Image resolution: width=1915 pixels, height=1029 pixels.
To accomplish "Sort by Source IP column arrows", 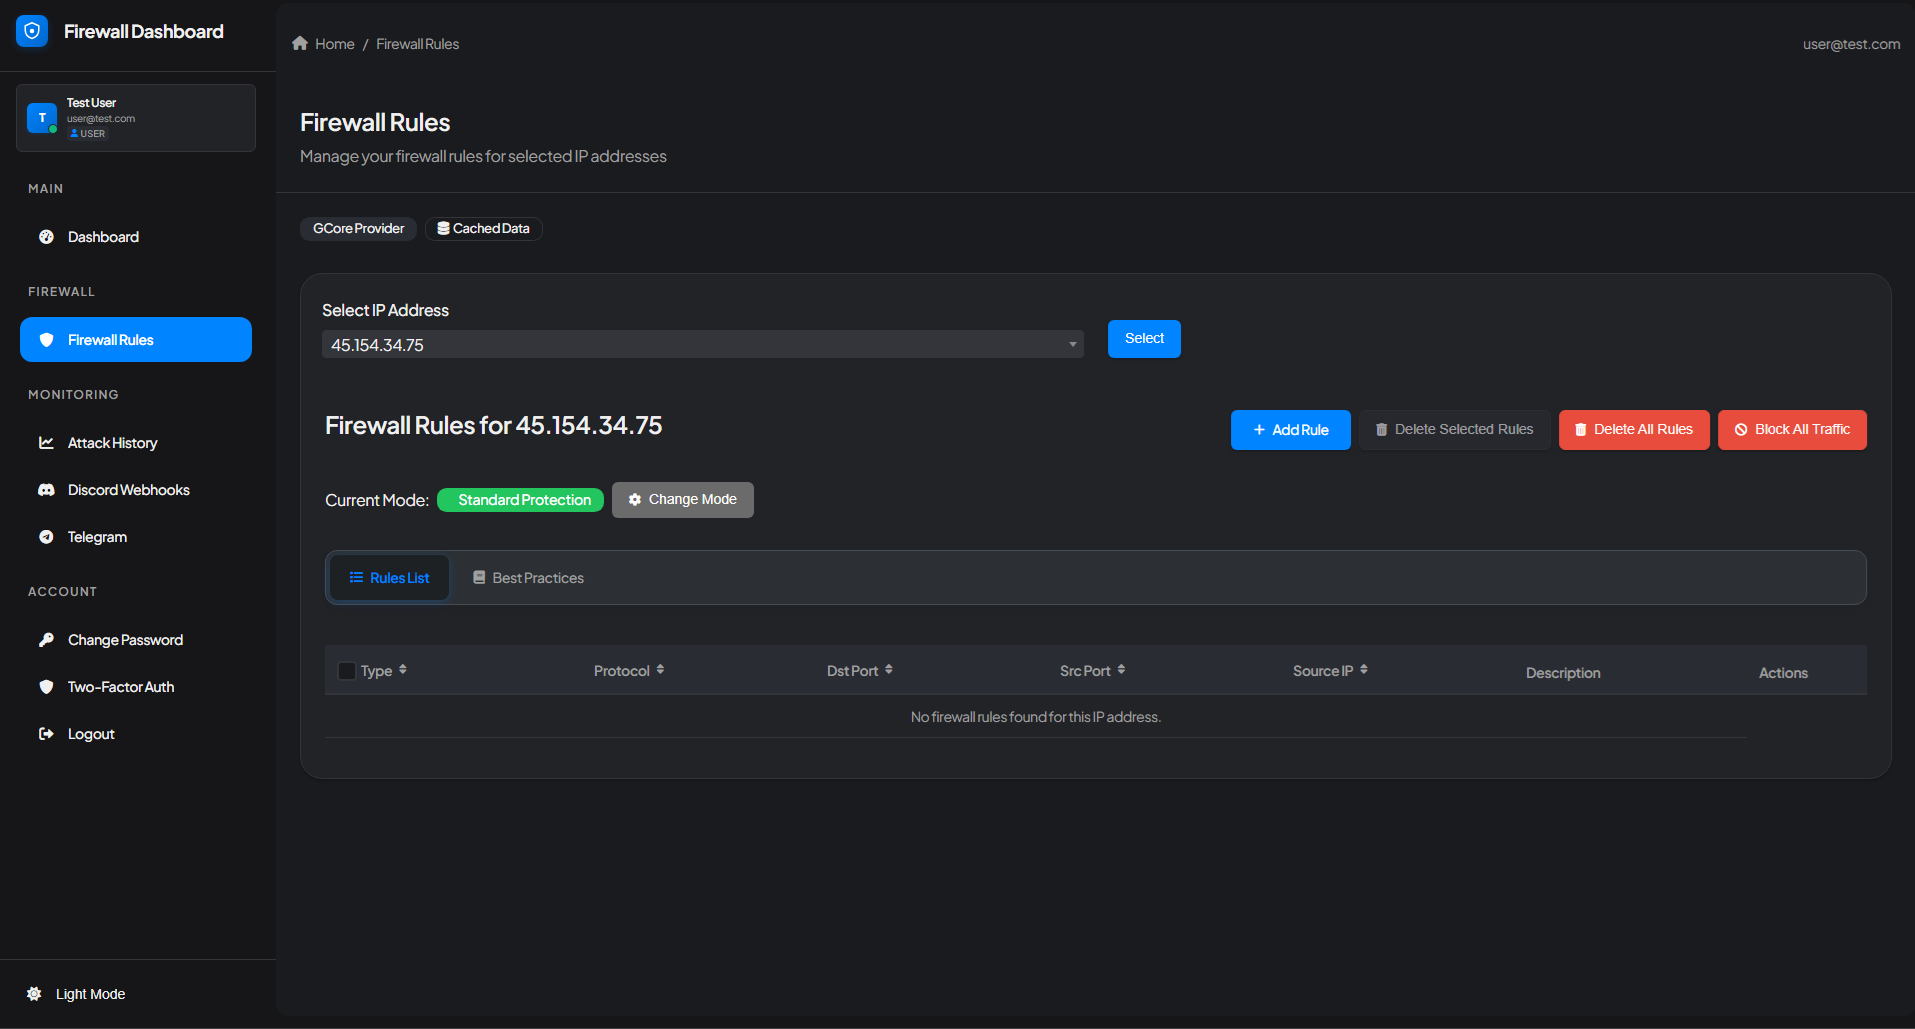I will 1364,670.
